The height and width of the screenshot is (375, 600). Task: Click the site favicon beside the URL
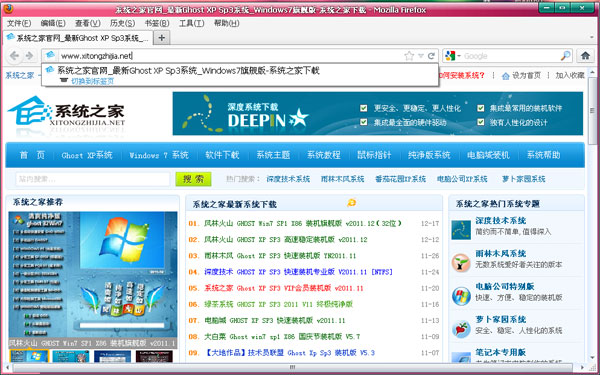pyautogui.click(x=50, y=55)
